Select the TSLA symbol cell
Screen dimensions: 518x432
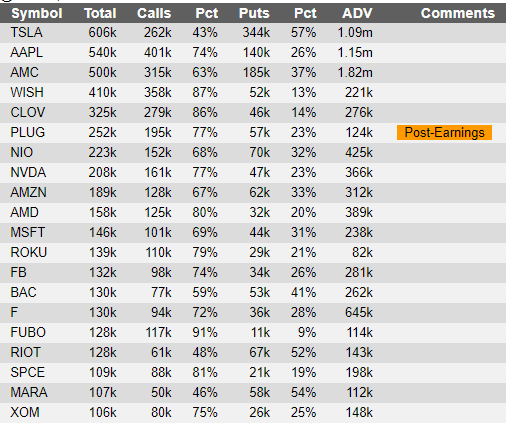click(26, 33)
